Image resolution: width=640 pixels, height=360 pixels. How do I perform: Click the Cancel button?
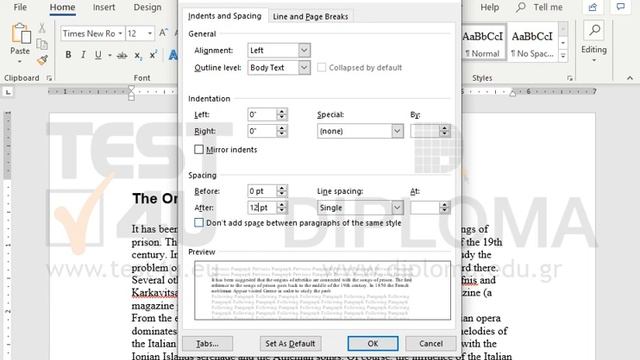[x=431, y=343]
